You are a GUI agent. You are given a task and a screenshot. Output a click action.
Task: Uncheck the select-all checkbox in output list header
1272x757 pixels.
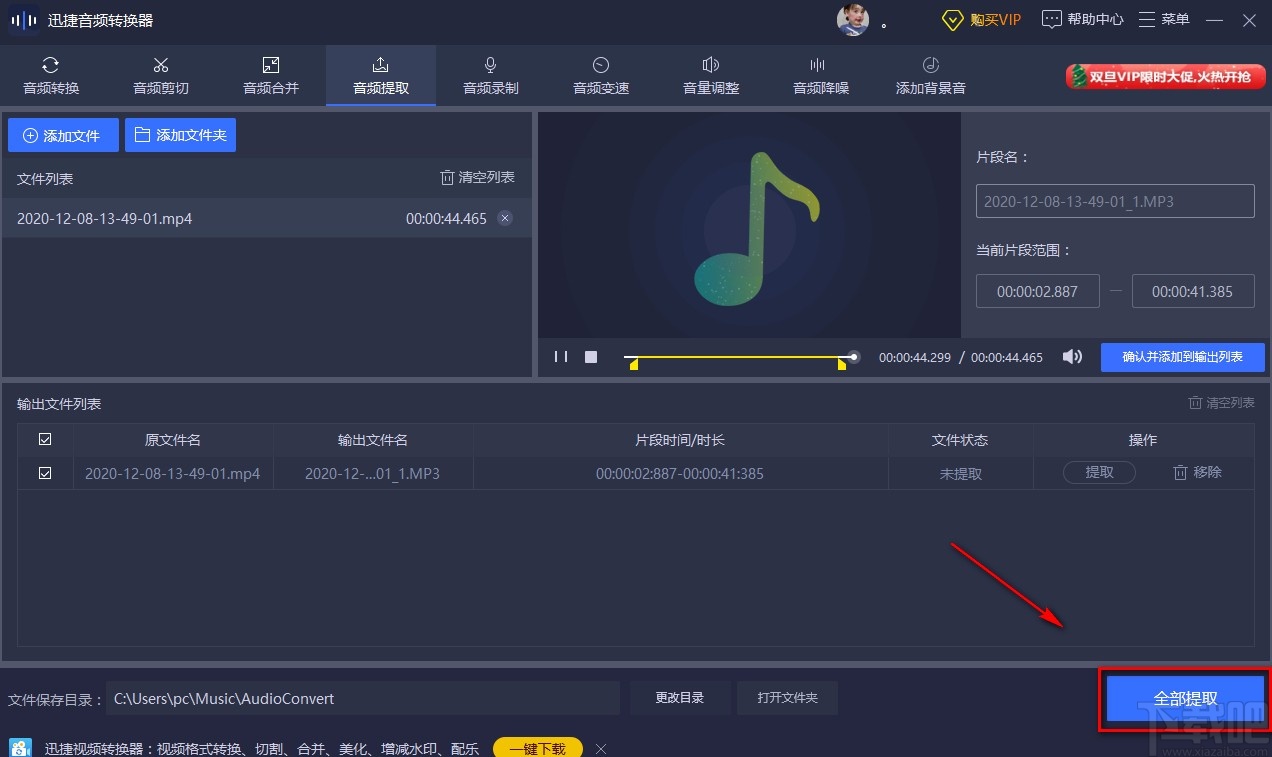click(45, 438)
